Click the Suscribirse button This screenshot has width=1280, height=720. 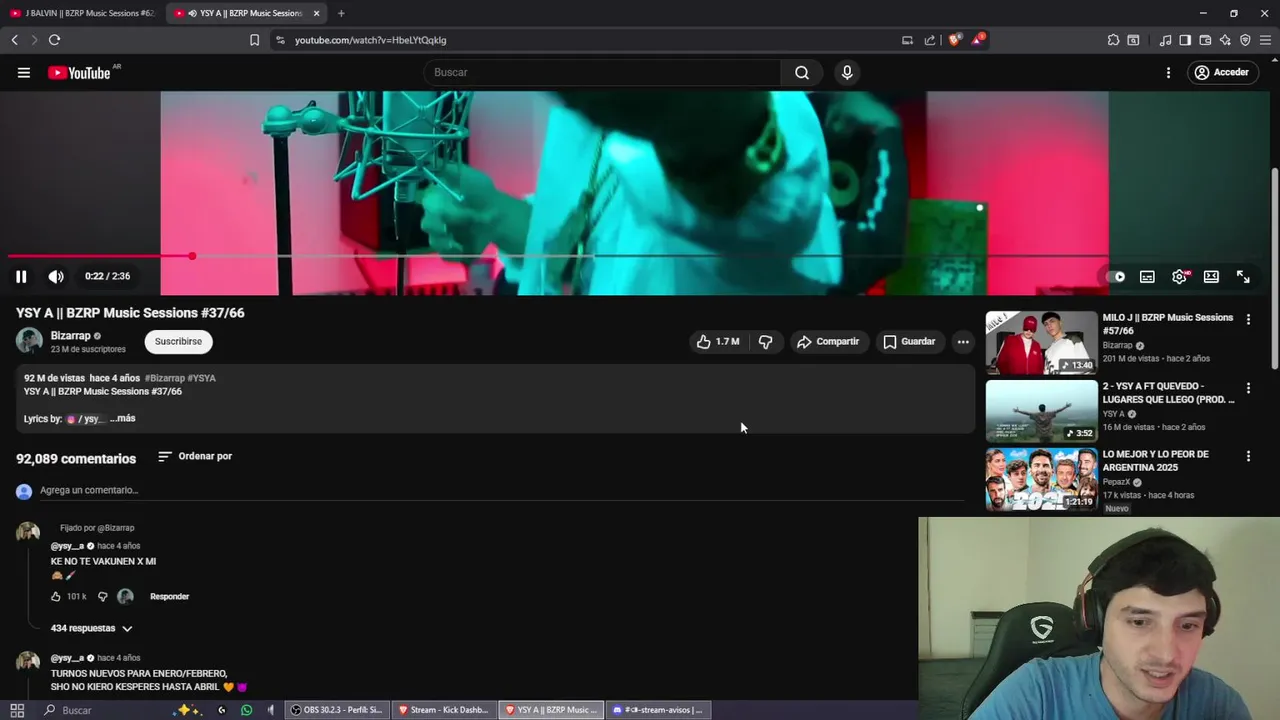(x=178, y=342)
